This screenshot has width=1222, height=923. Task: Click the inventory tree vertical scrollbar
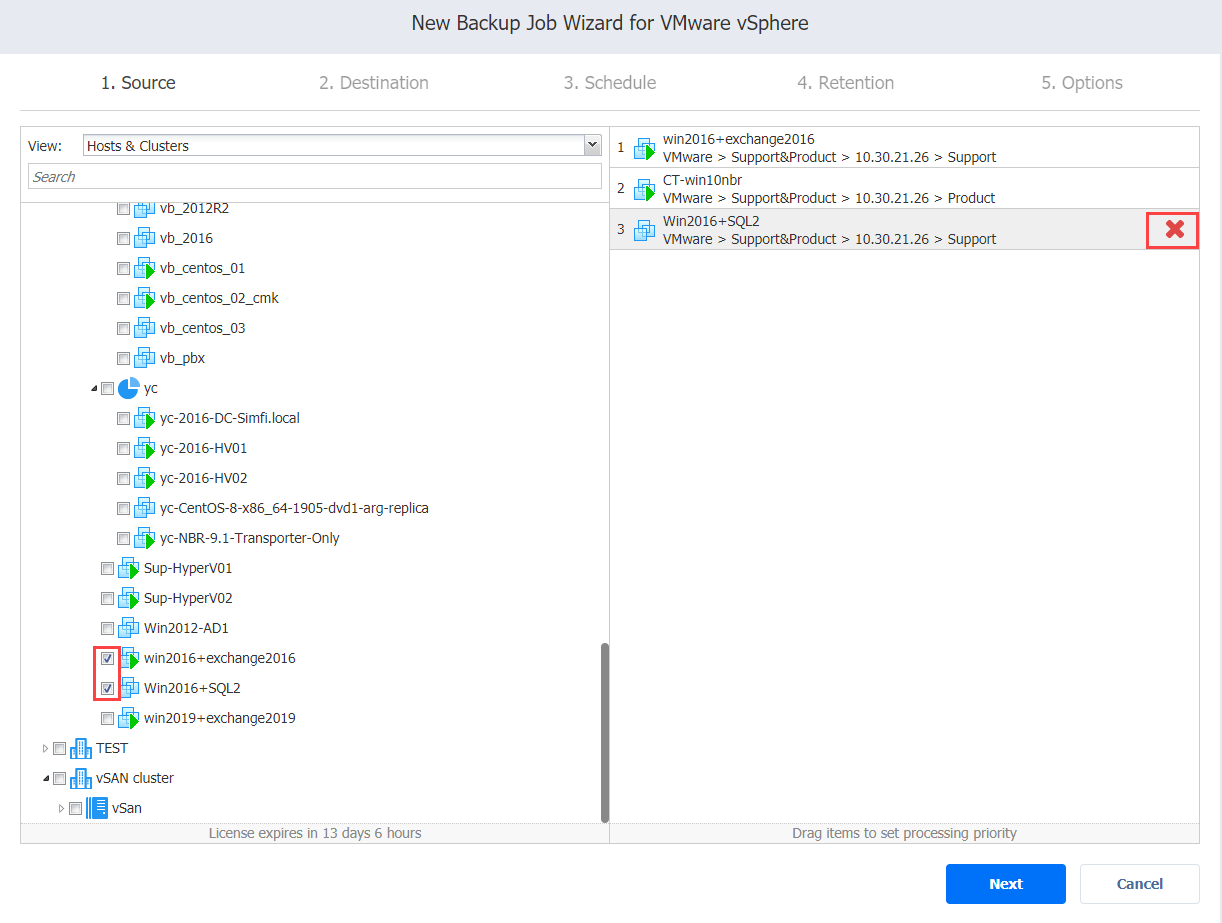click(604, 732)
